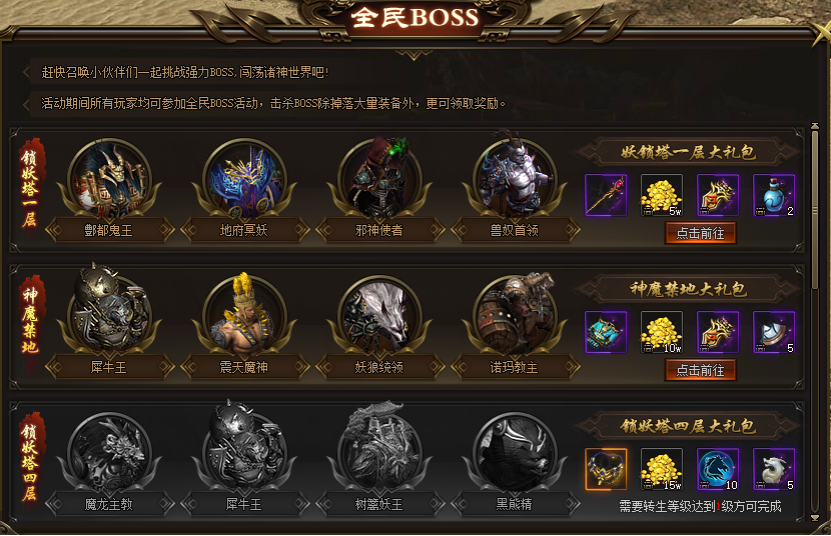Click the staff weapon reward icon

pos(606,195)
